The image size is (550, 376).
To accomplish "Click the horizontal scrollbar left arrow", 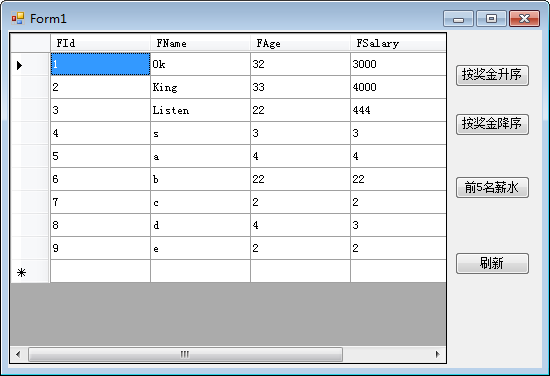I will tap(18, 354).
